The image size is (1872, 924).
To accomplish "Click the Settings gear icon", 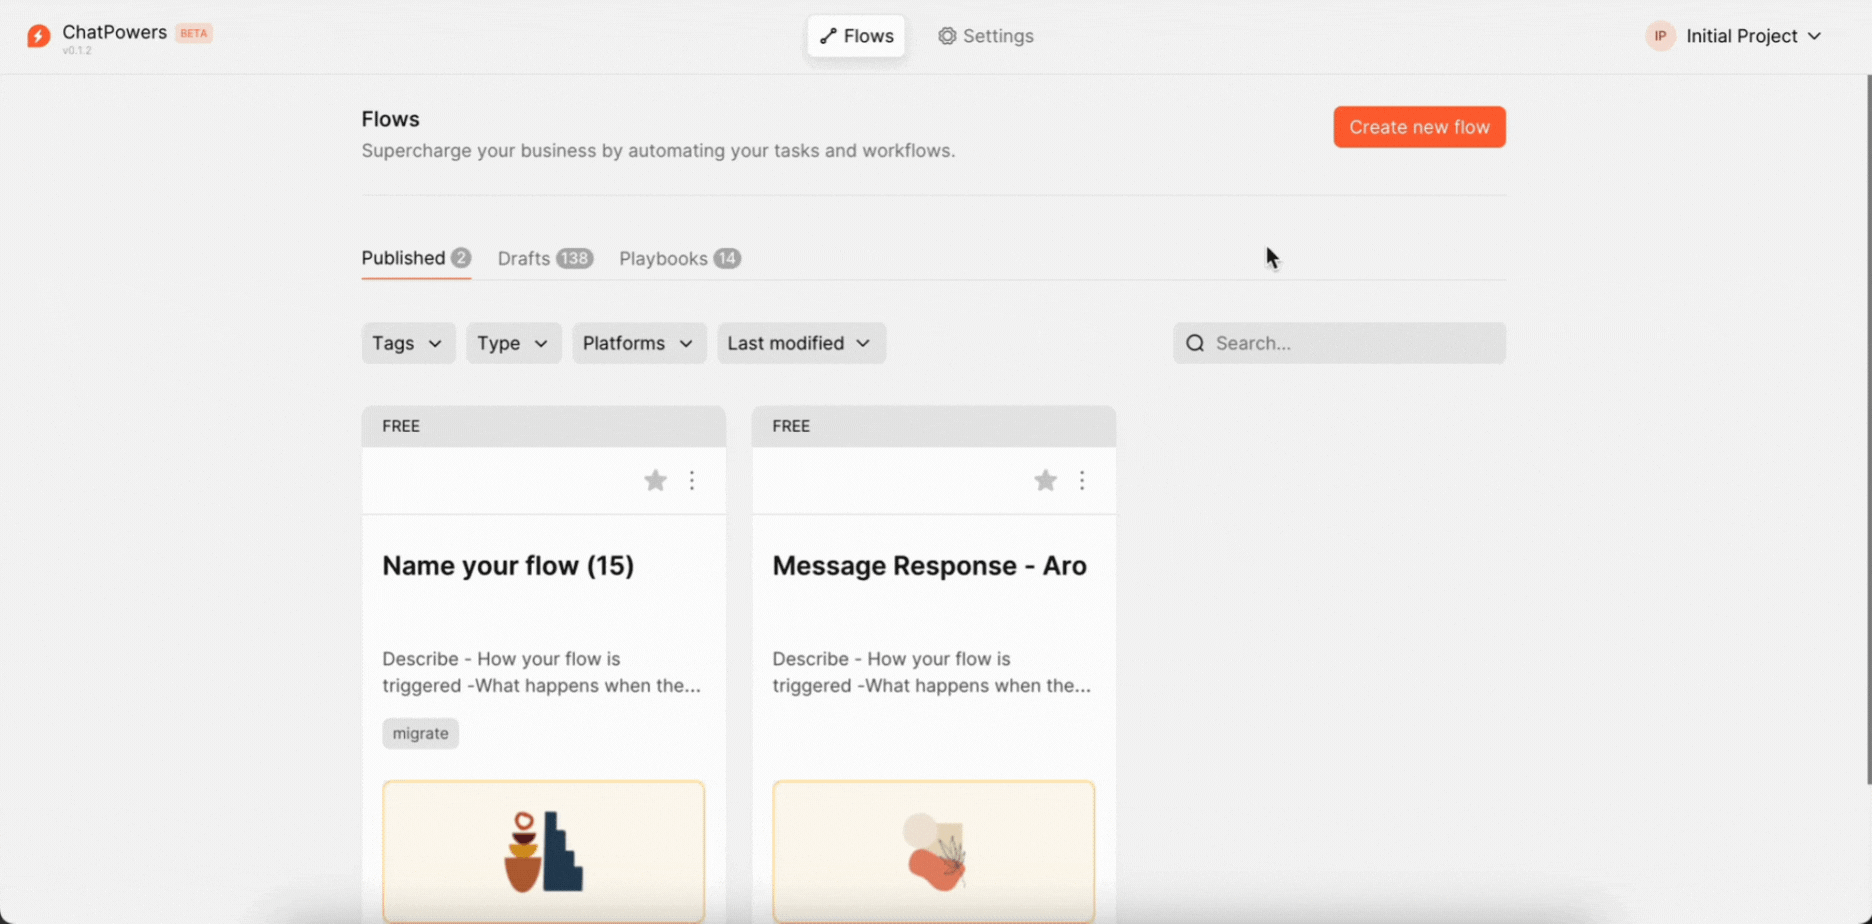I will (946, 36).
